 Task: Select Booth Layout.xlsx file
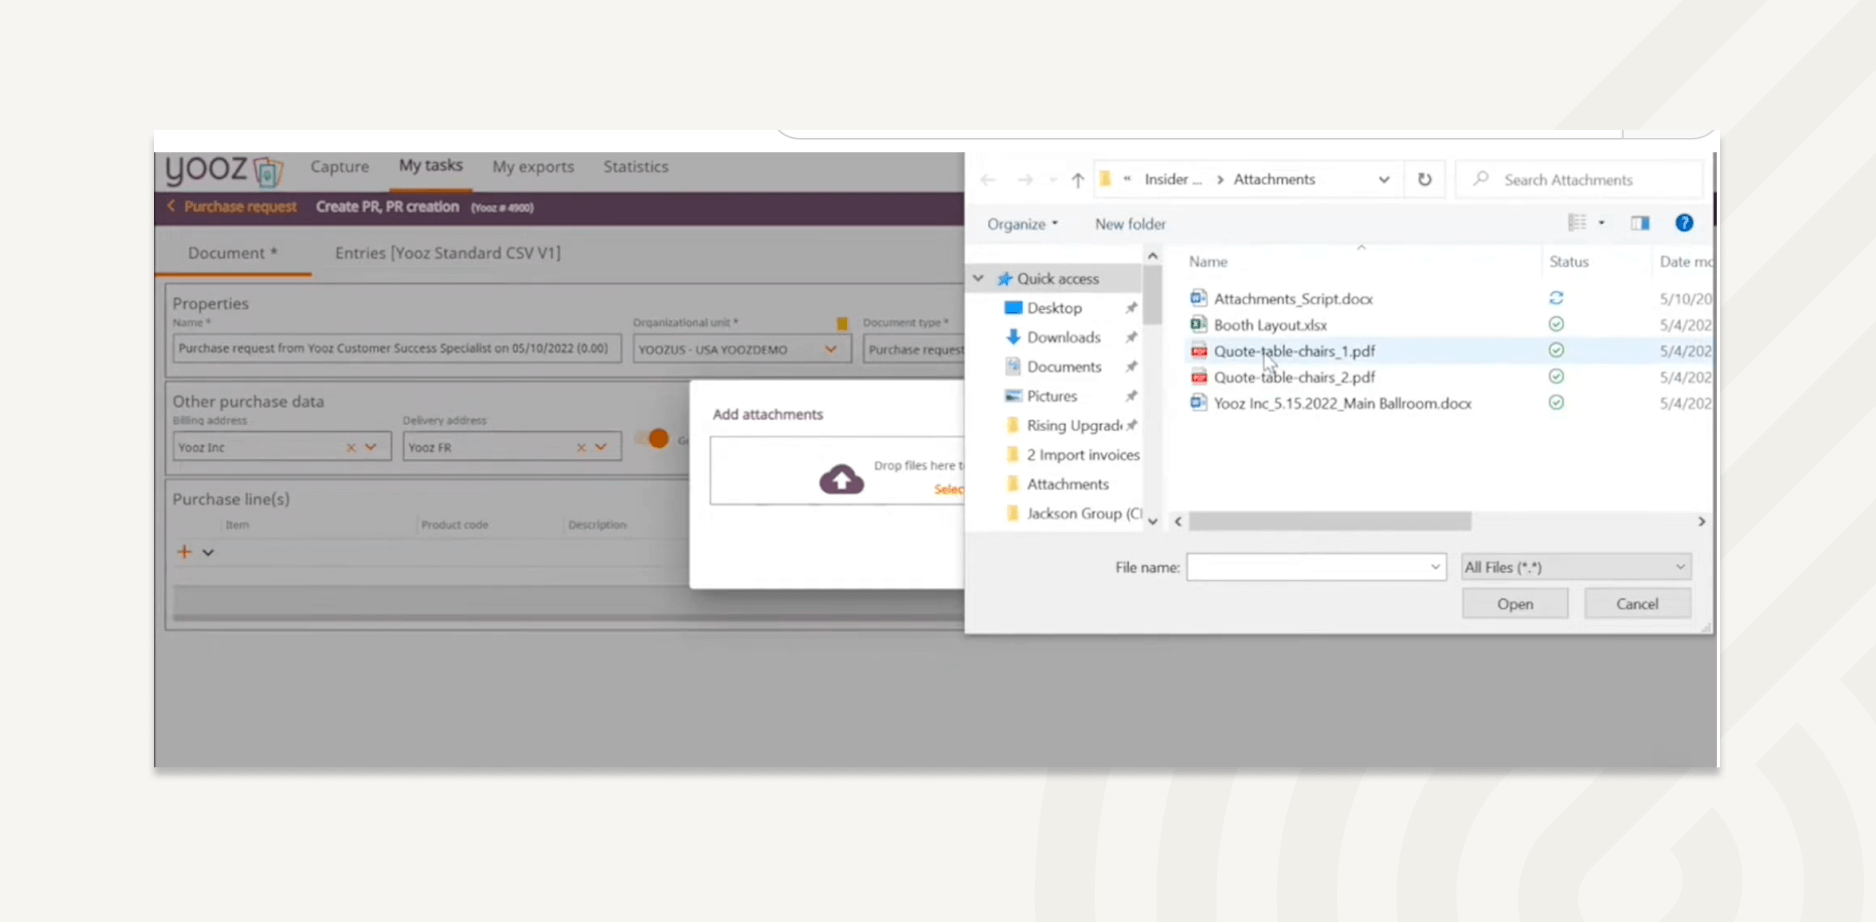tap(1270, 325)
